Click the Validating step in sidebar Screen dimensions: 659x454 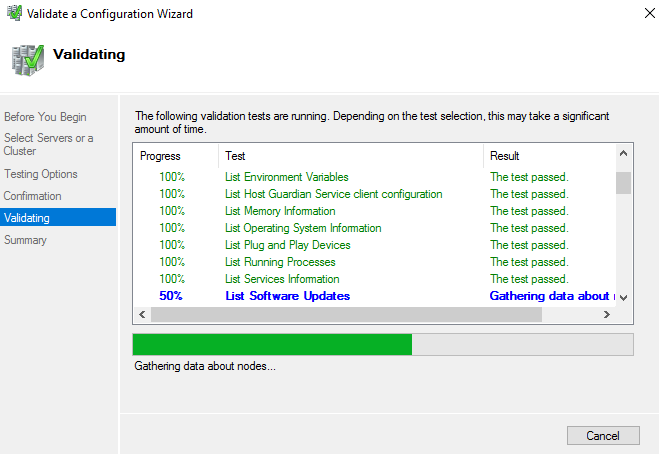tap(27, 218)
